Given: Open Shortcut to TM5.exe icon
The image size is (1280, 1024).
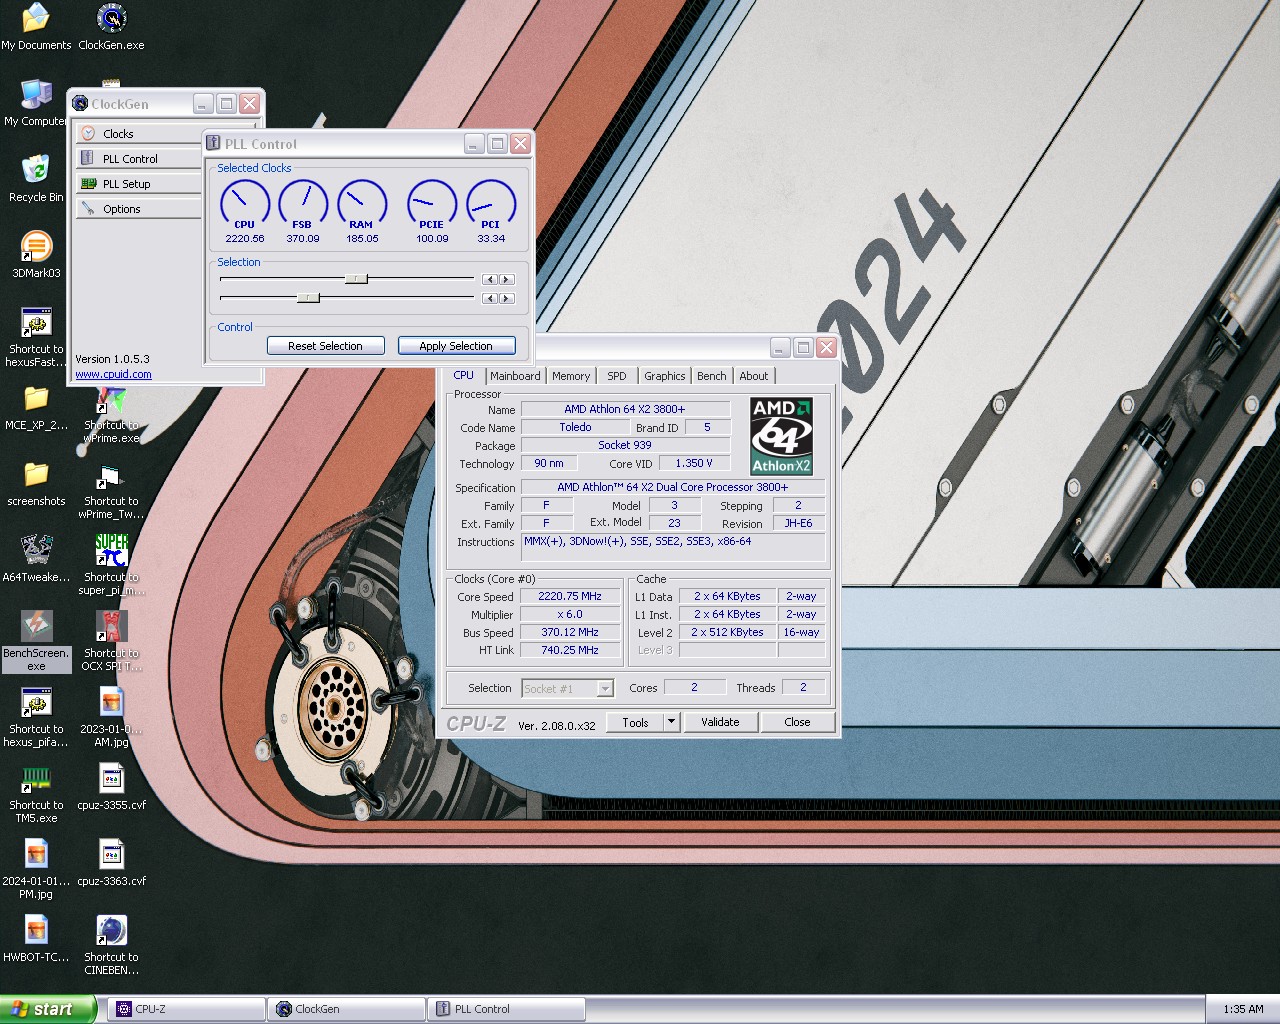Looking at the screenshot, I should (36, 793).
